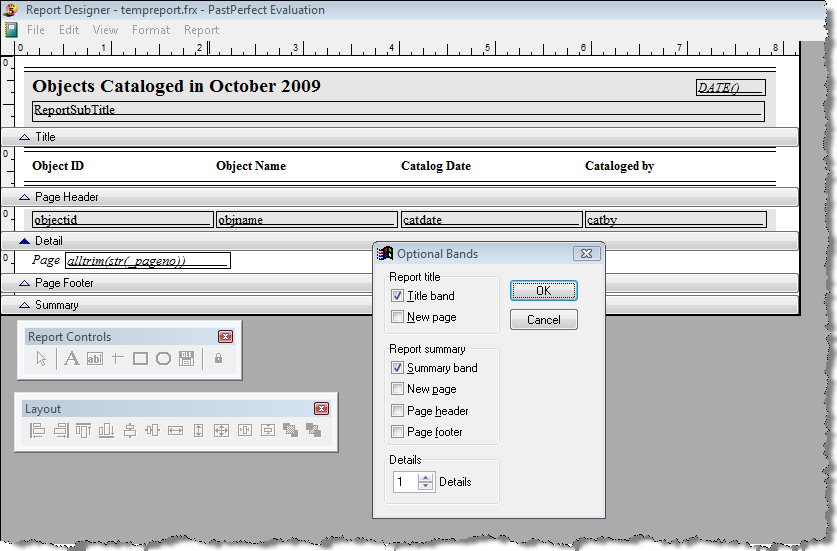Select the 'Object Name' header label
The image size is (837, 551).
click(251, 166)
